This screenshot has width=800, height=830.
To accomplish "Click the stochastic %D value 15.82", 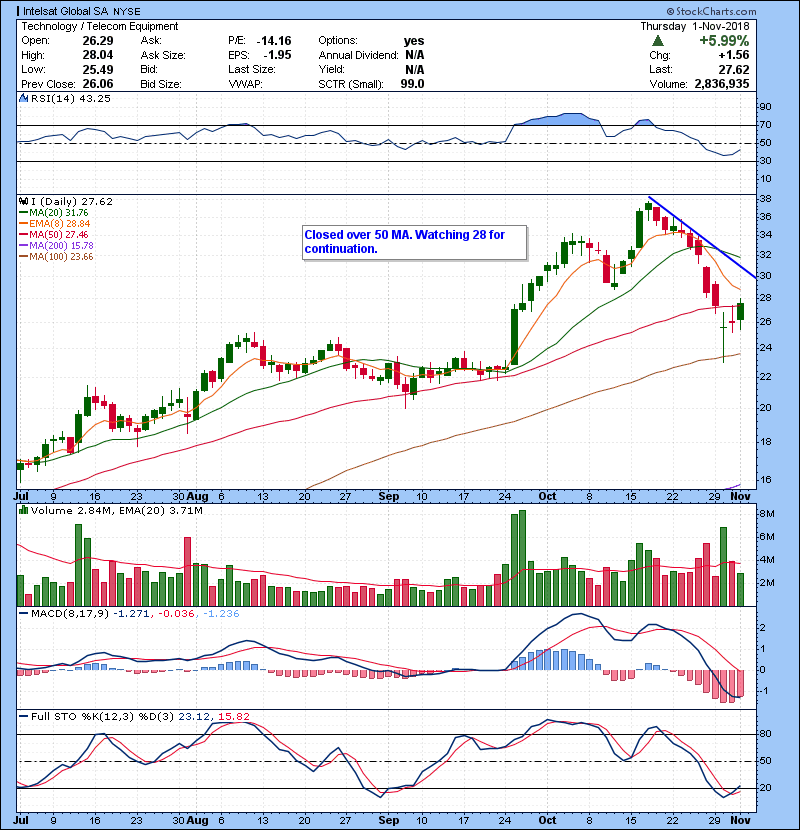I will (x=233, y=716).
